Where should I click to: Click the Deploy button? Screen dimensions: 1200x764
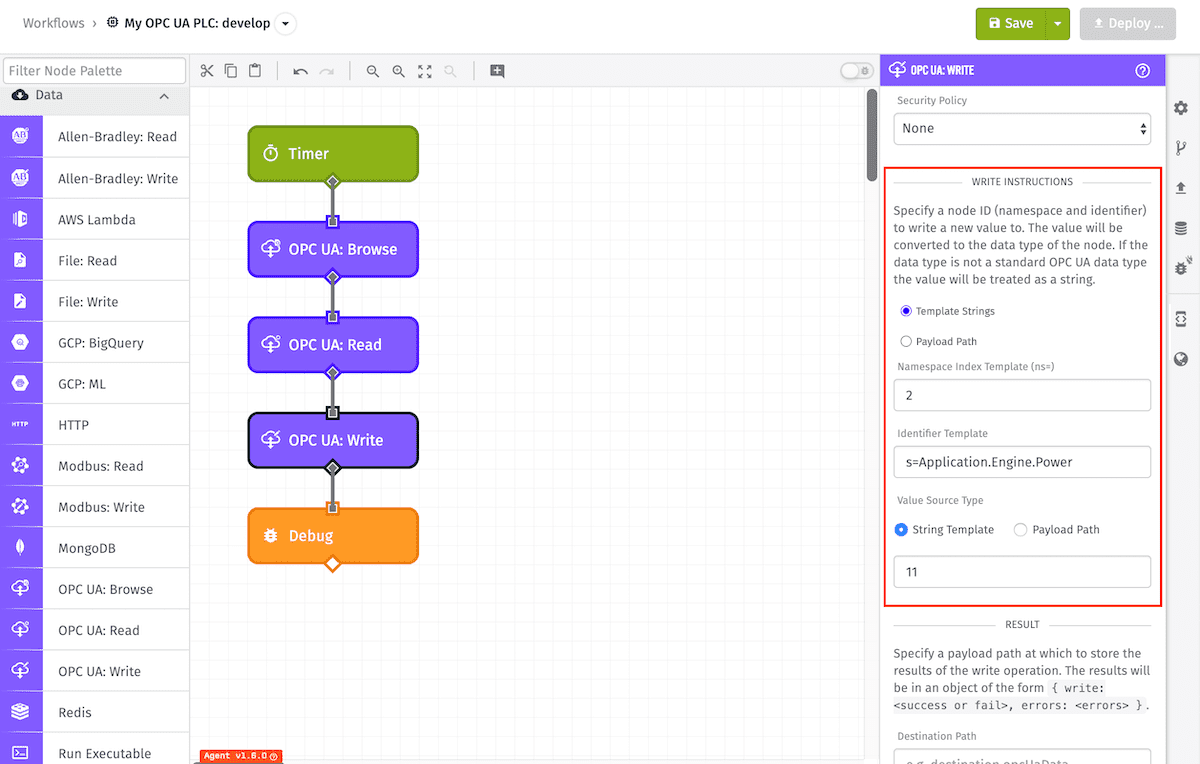1127,23
